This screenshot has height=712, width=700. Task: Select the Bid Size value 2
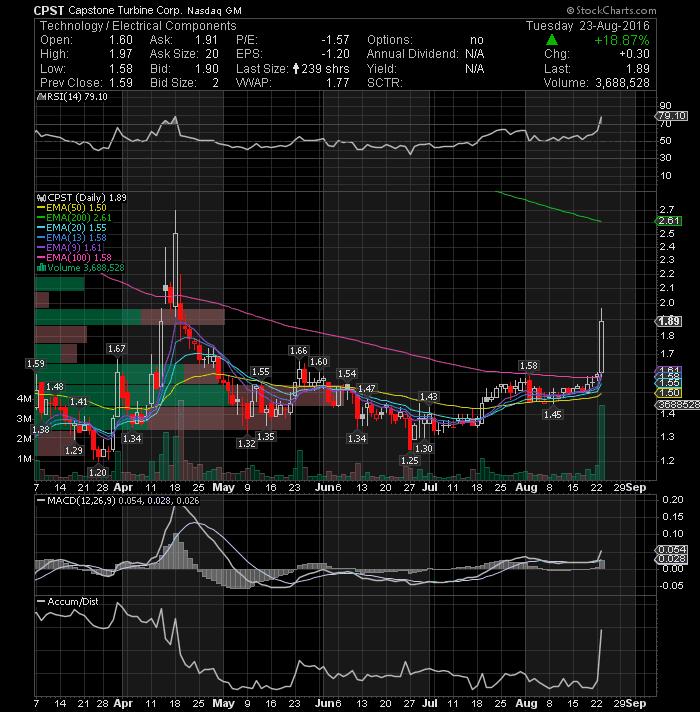pos(216,83)
